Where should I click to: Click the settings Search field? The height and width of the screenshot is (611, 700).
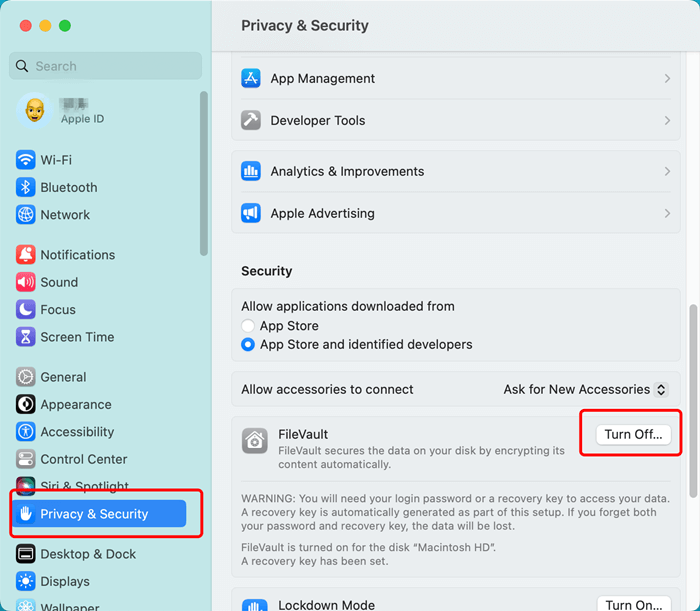[105, 66]
